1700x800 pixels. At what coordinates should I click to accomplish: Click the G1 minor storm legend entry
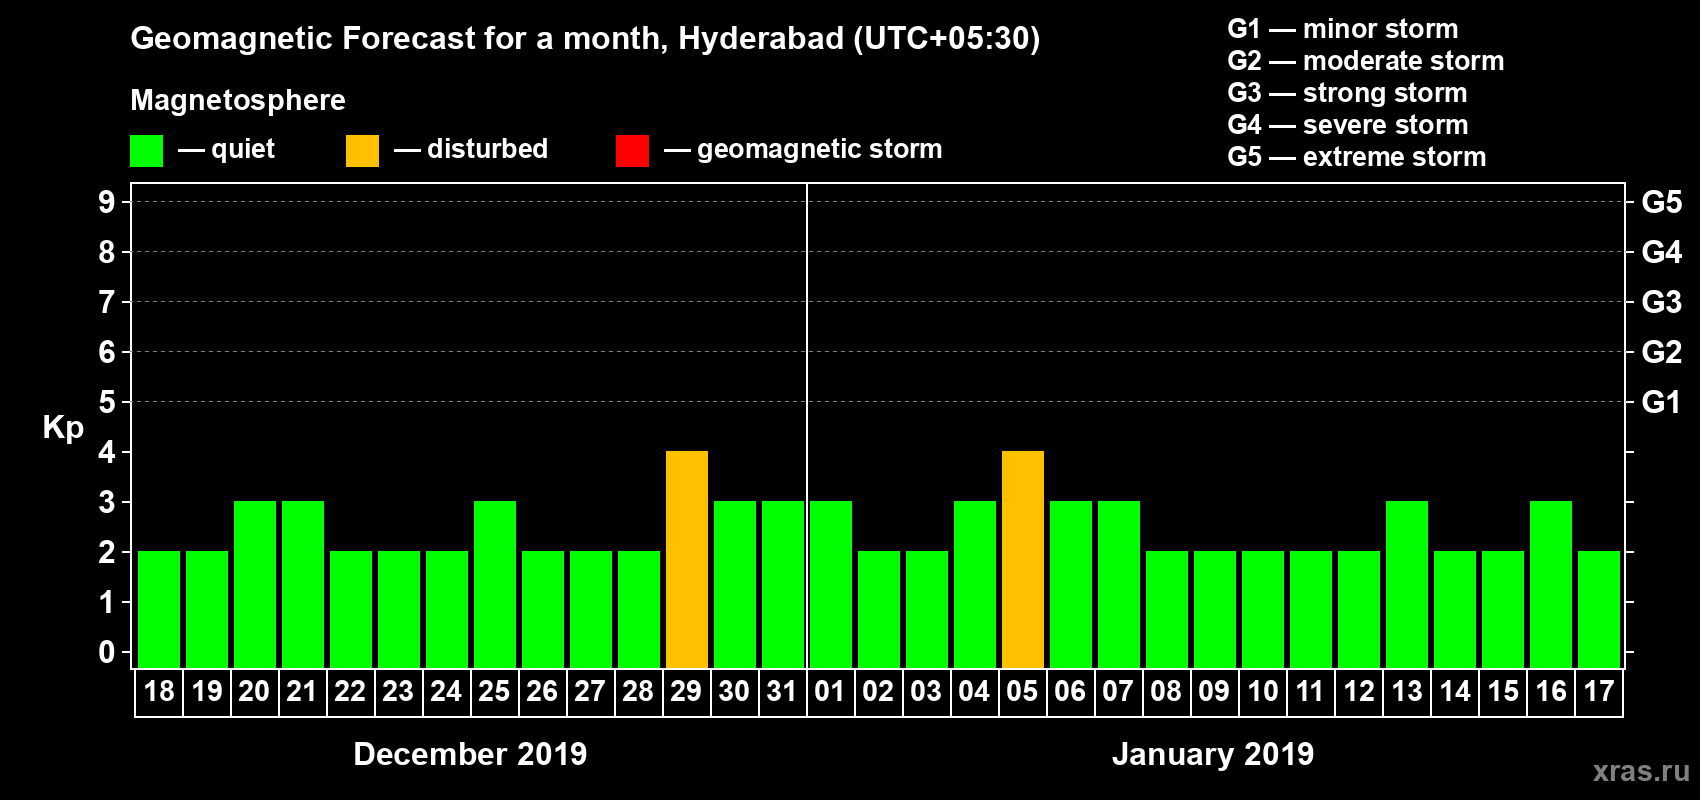point(1343,29)
